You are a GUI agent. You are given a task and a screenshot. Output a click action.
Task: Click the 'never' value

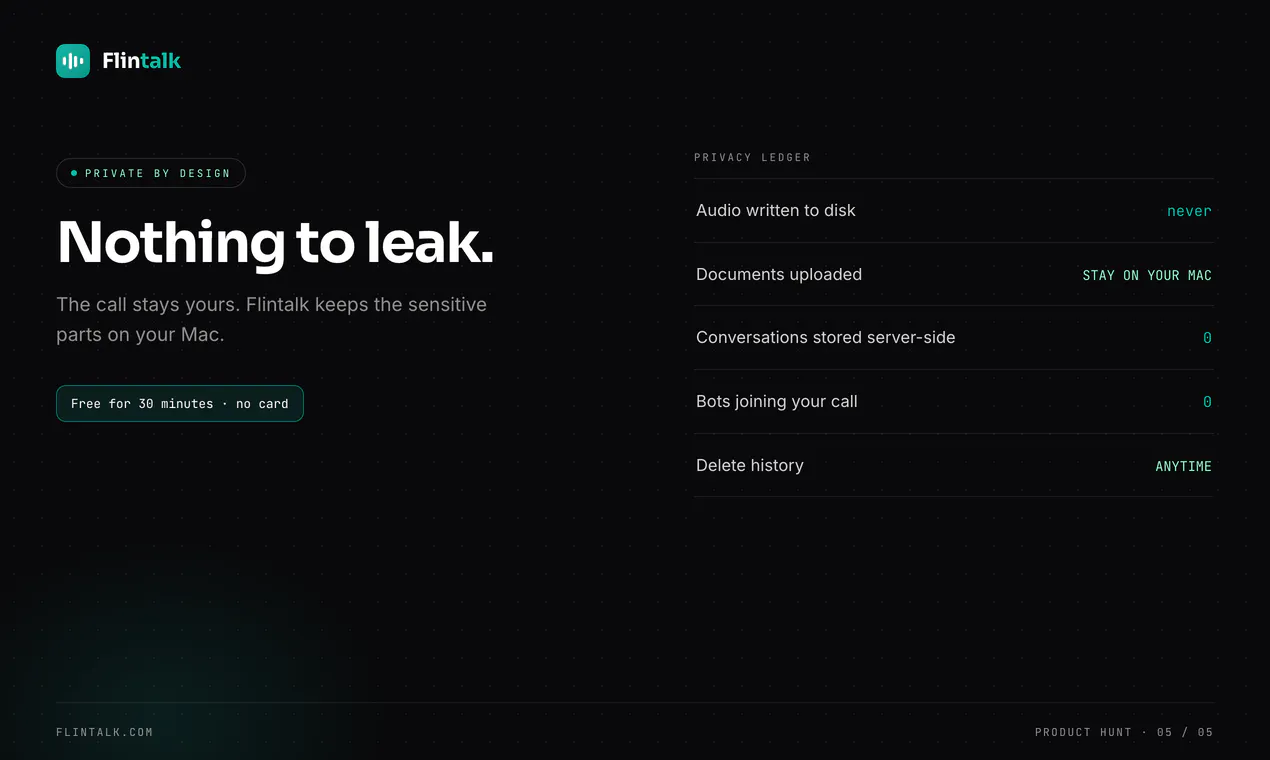(x=1189, y=211)
